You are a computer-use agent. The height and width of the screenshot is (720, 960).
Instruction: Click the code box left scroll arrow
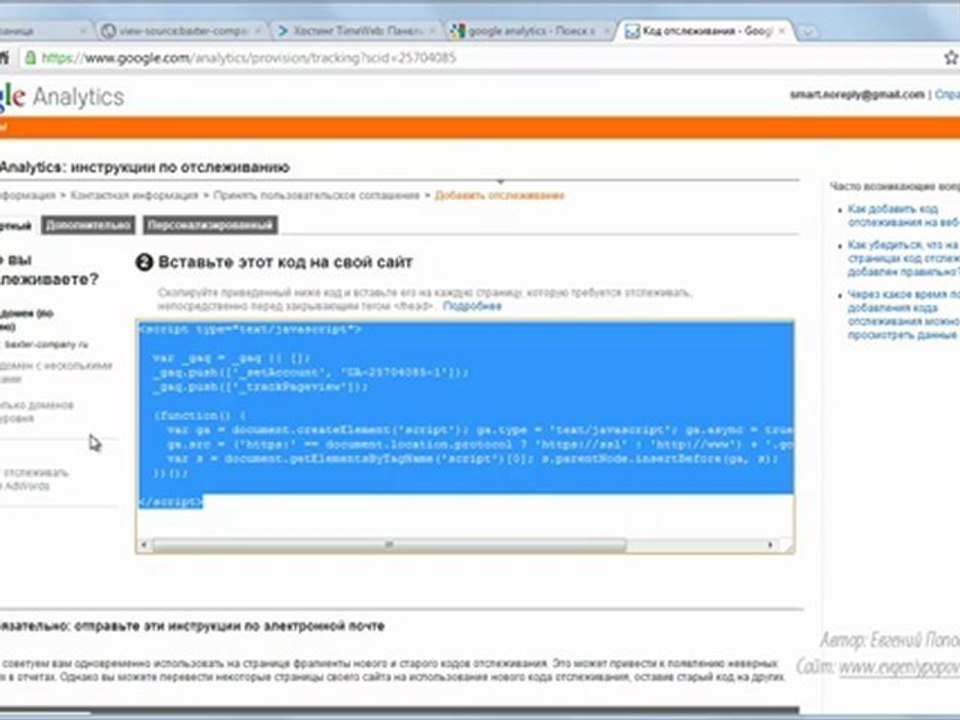pyautogui.click(x=144, y=544)
